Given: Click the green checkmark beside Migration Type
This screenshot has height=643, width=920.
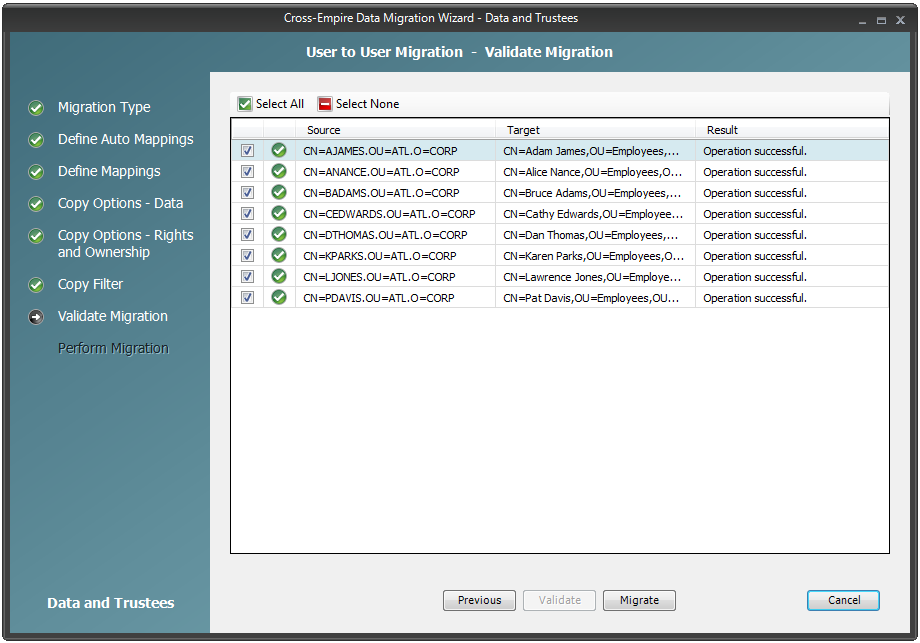Looking at the screenshot, I should [x=36, y=108].
